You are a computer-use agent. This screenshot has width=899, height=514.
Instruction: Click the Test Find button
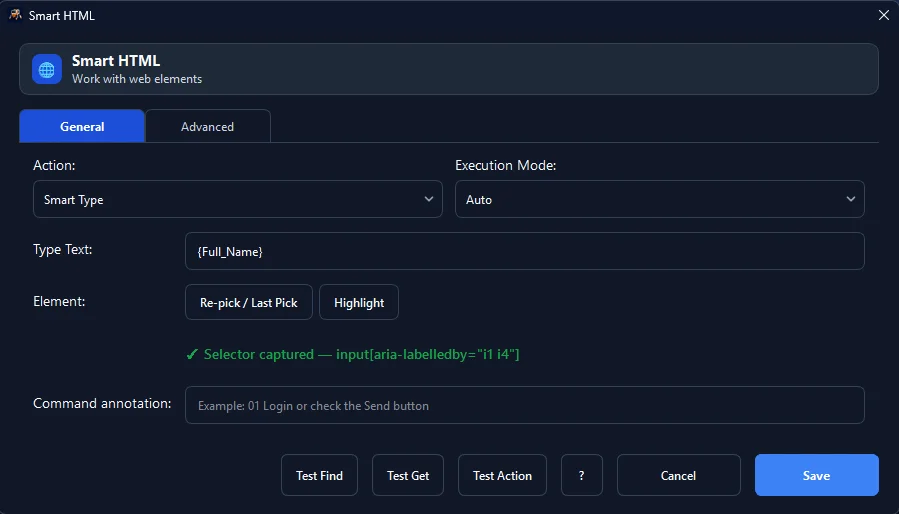(319, 475)
